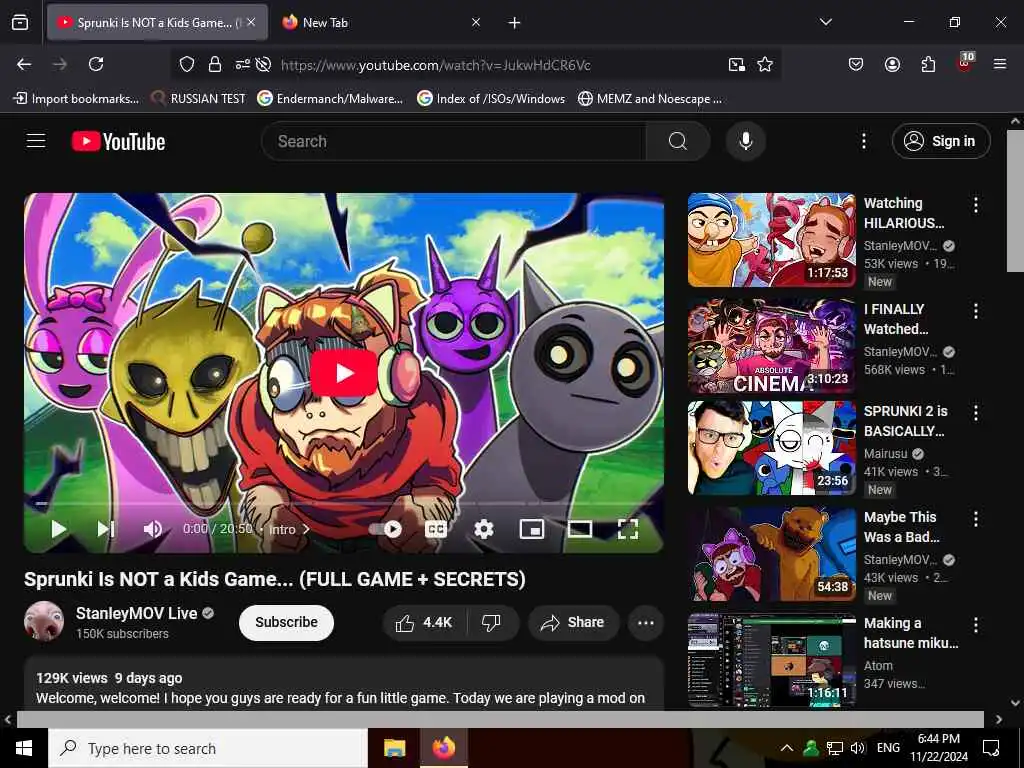The image size is (1024, 768).
Task: Open the Watching HILARIOUS video thumbnail
Action: (771, 240)
